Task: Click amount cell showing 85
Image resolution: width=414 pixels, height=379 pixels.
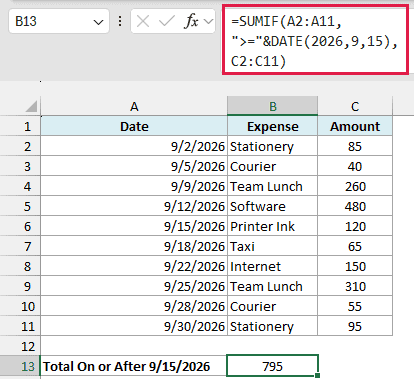Action: pos(355,146)
